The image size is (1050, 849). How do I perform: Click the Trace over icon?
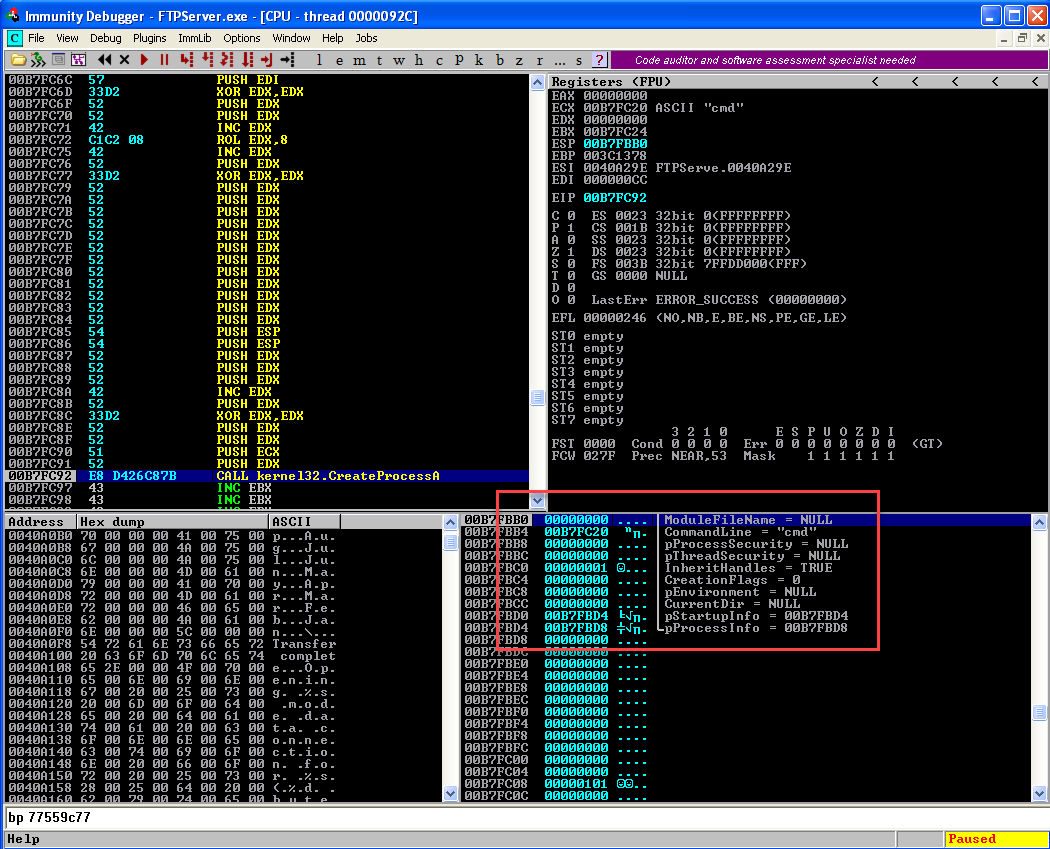point(247,60)
